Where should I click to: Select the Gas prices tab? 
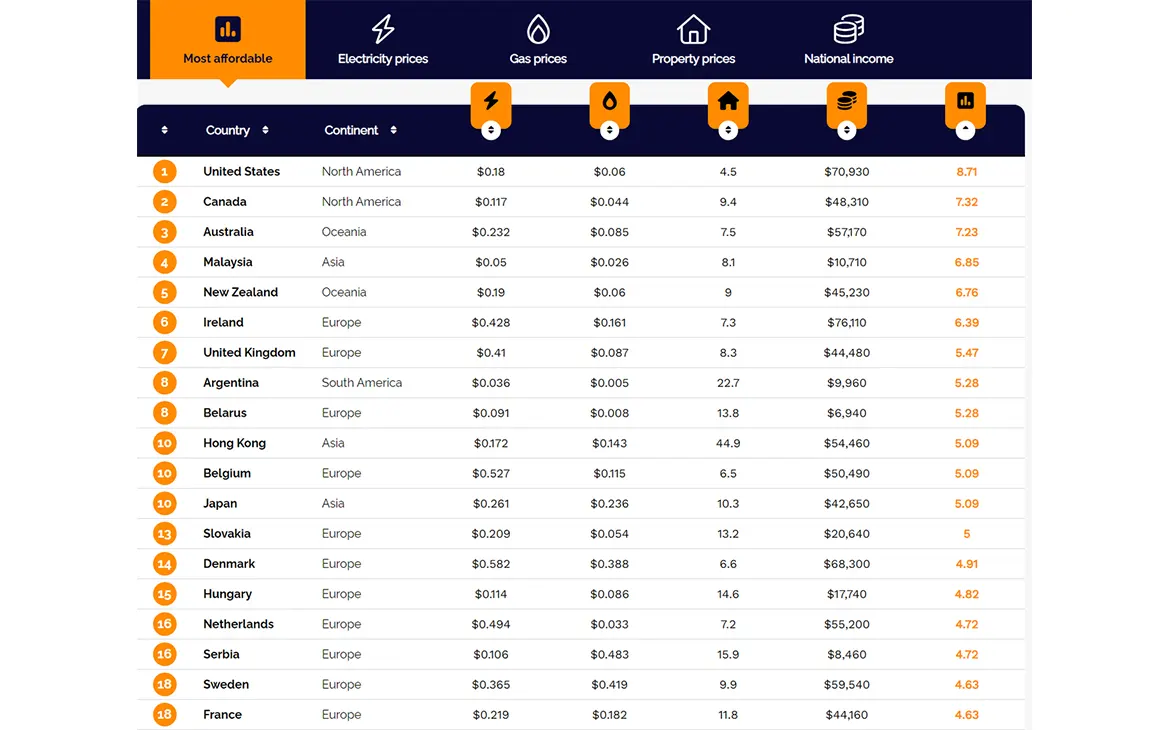click(538, 40)
